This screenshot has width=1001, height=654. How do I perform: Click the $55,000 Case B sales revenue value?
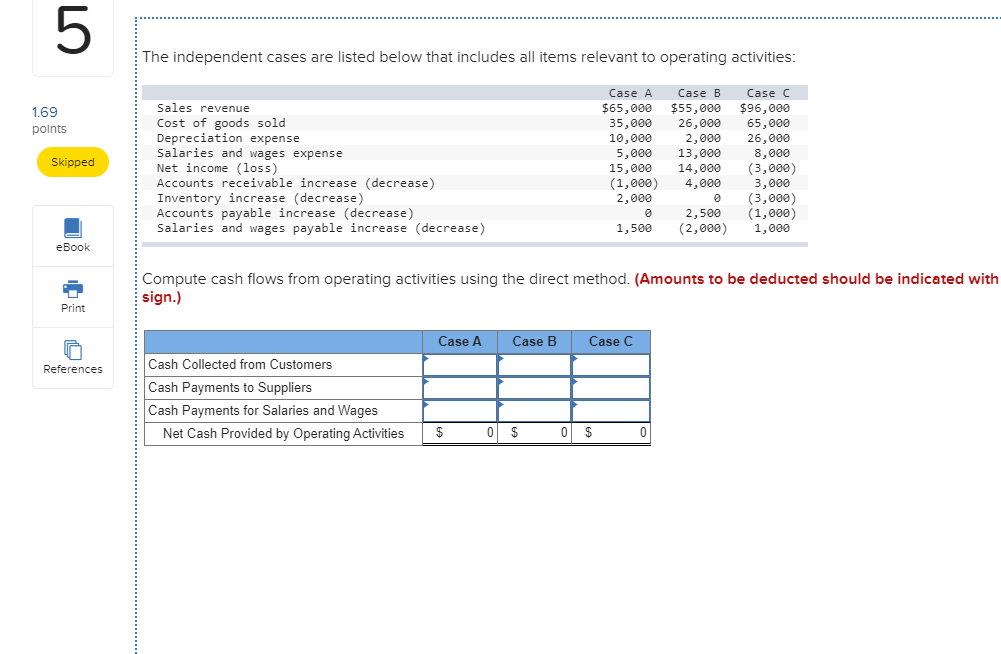point(696,108)
